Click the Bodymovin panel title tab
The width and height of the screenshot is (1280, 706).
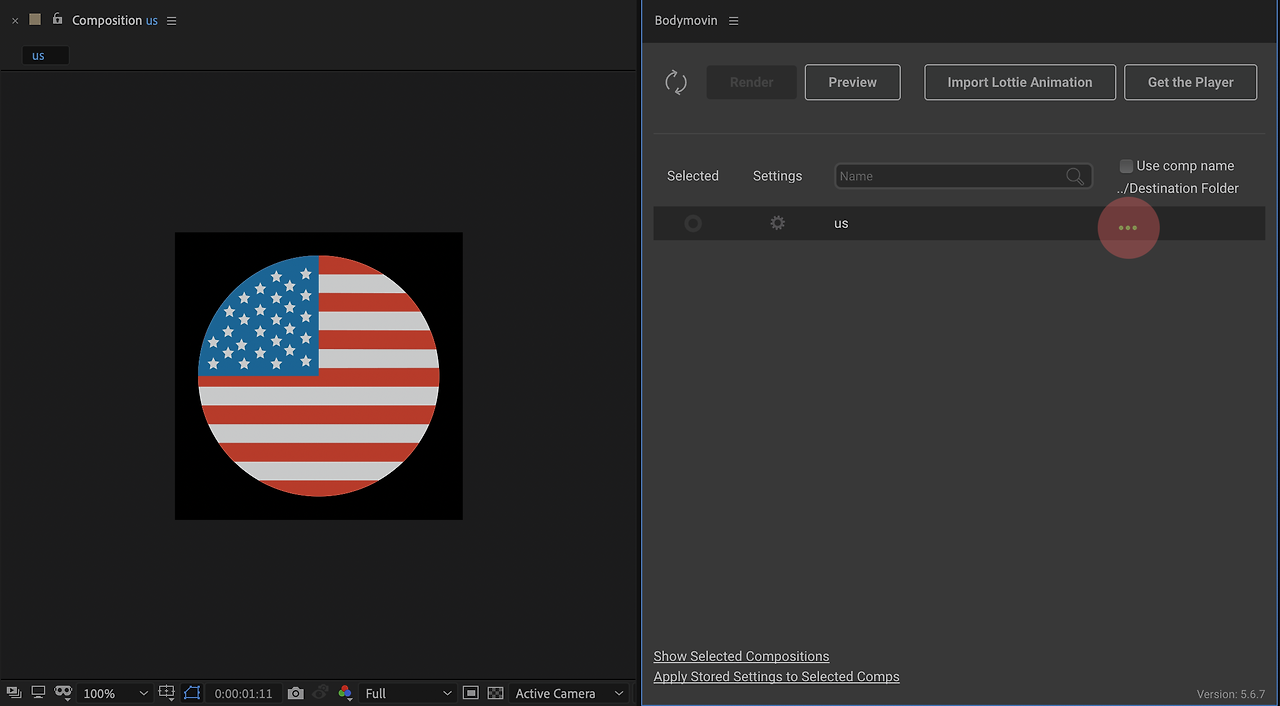click(685, 21)
